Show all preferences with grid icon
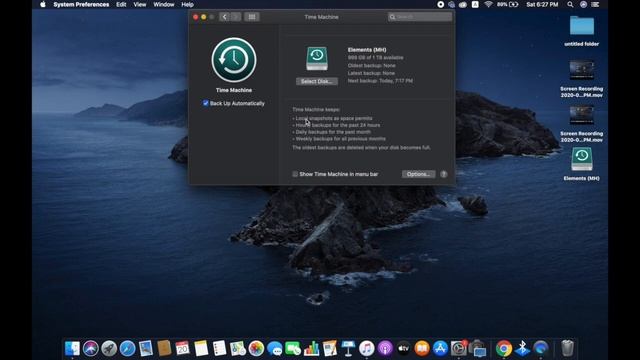Screen dimensions: 640x360 point(252,17)
